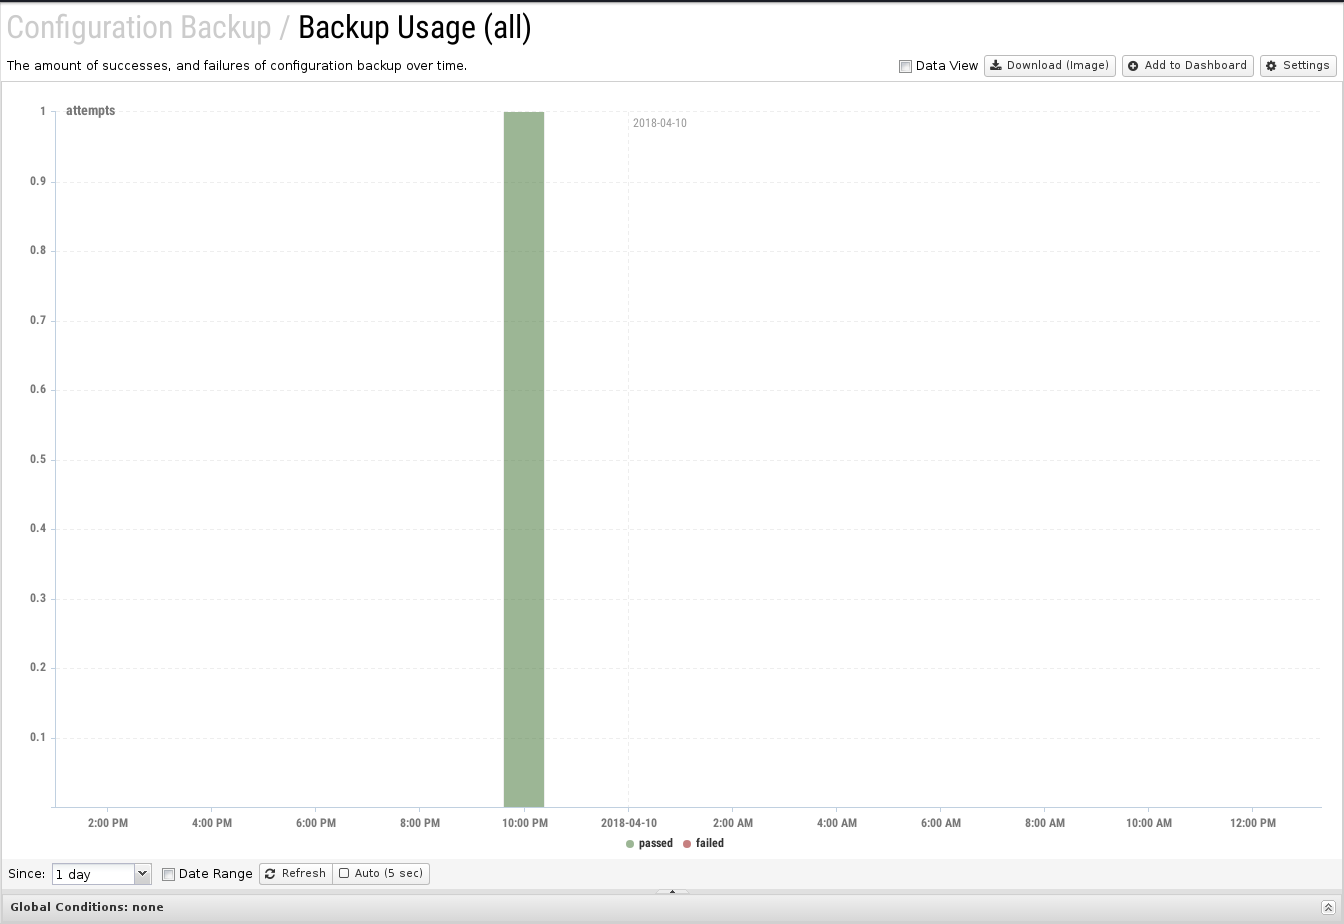This screenshot has width=1344, height=924.
Task: Click the 2:00 AM x-axis tick label
Action: click(733, 824)
